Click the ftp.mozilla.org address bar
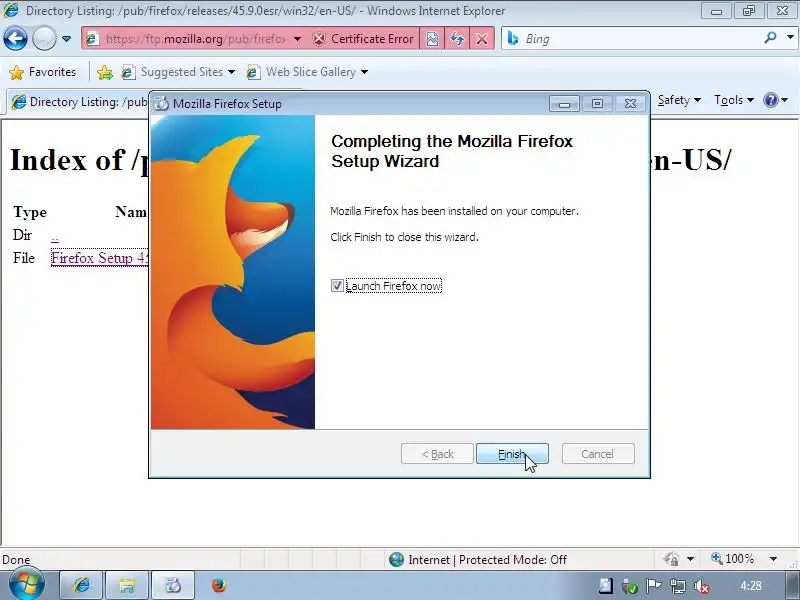 (194, 39)
